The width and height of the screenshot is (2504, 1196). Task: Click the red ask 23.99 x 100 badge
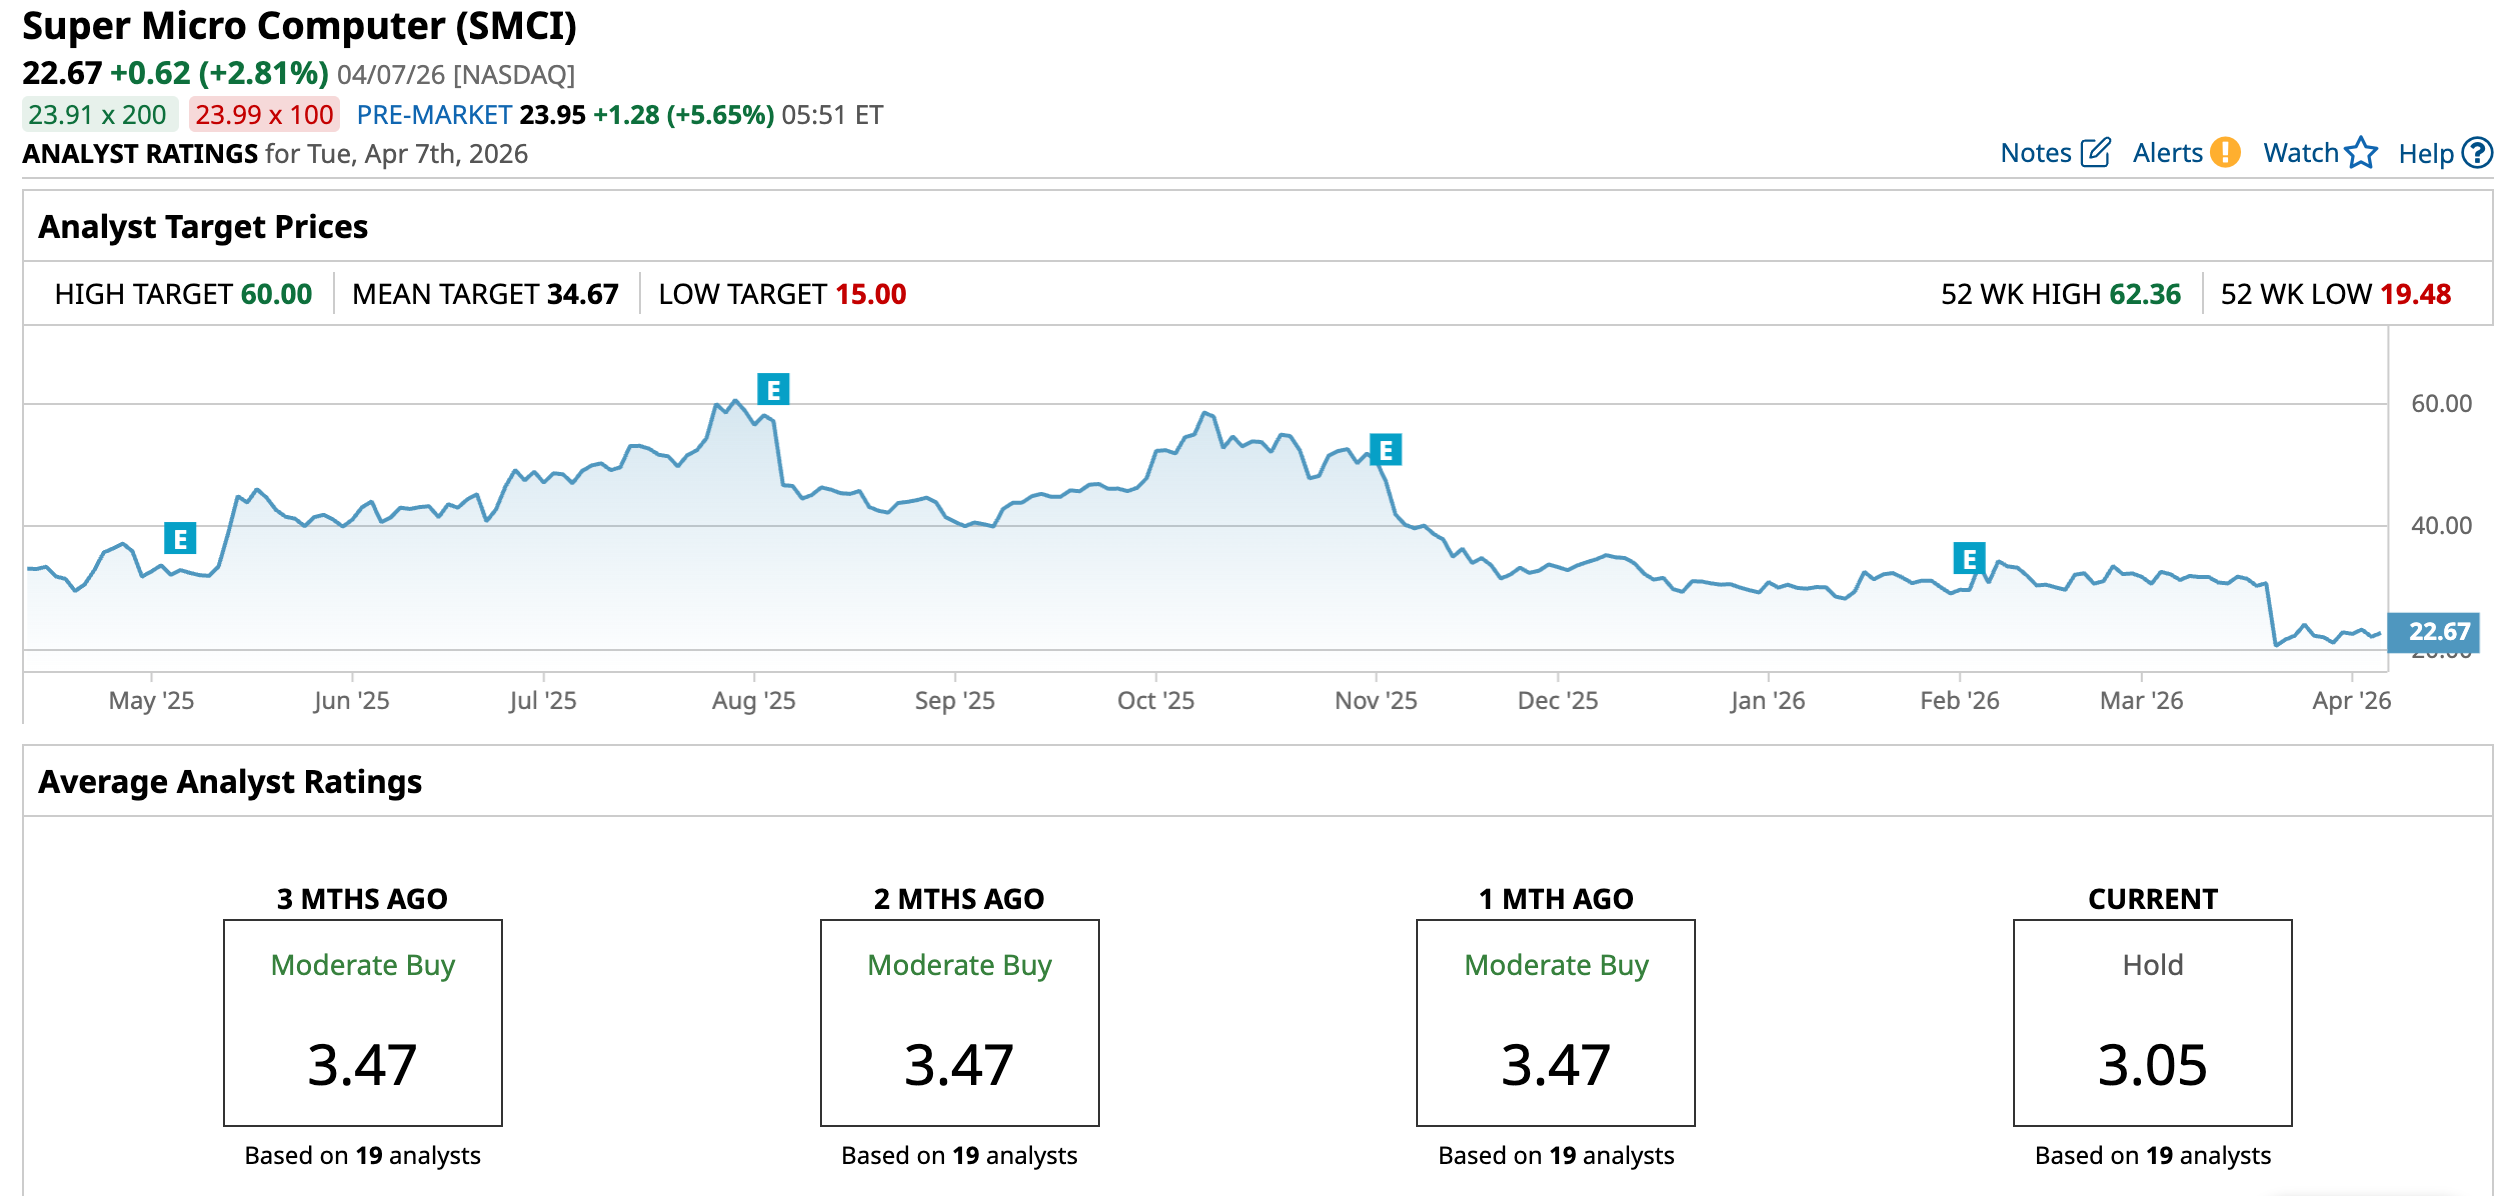tap(264, 115)
